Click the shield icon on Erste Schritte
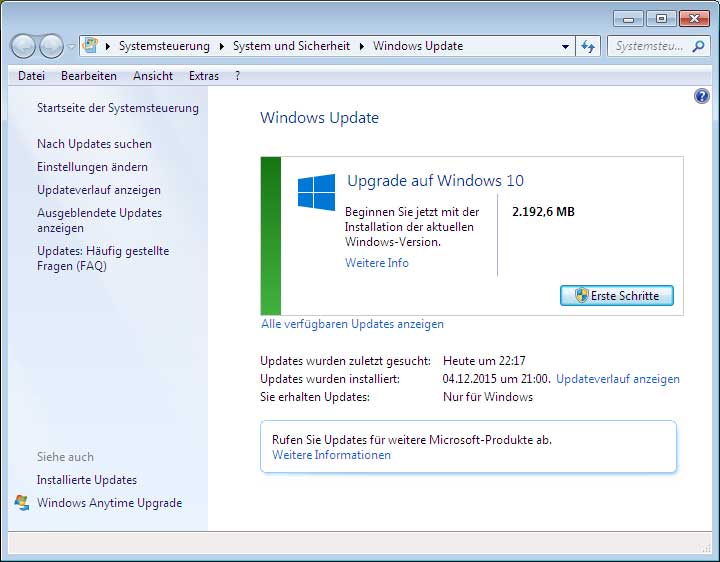 click(581, 295)
